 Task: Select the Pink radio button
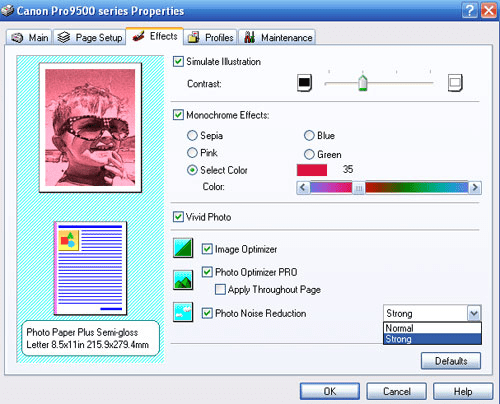[192, 153]
